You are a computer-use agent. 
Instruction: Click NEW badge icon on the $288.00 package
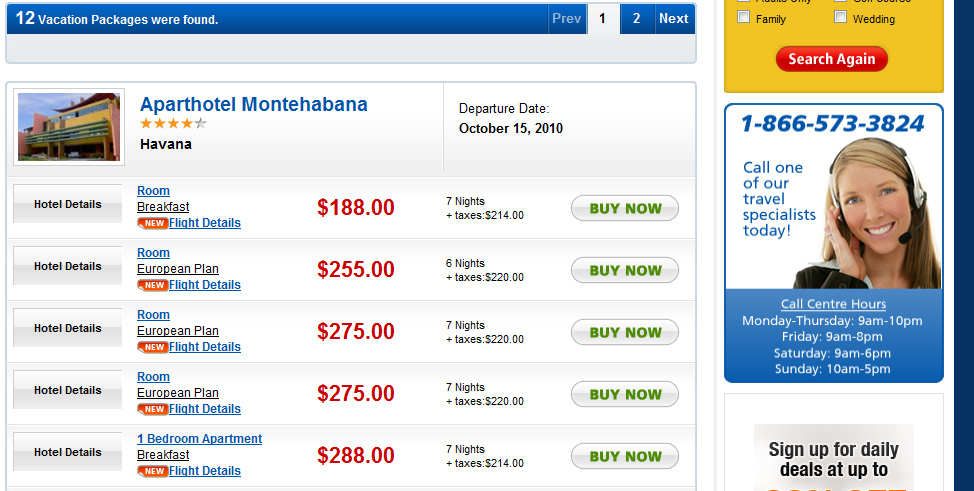click(x=152, y=471)
